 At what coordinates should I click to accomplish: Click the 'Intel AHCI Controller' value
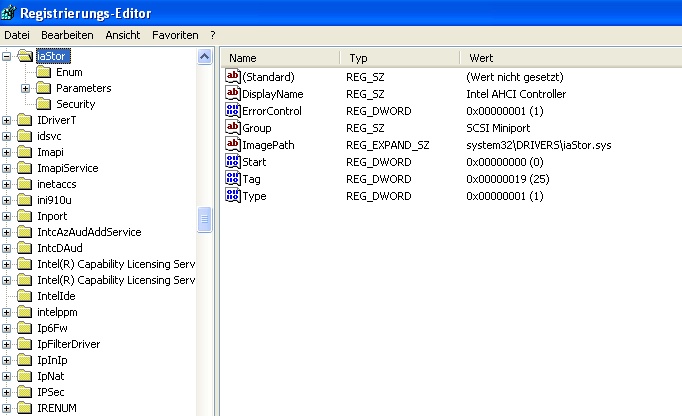516,94
